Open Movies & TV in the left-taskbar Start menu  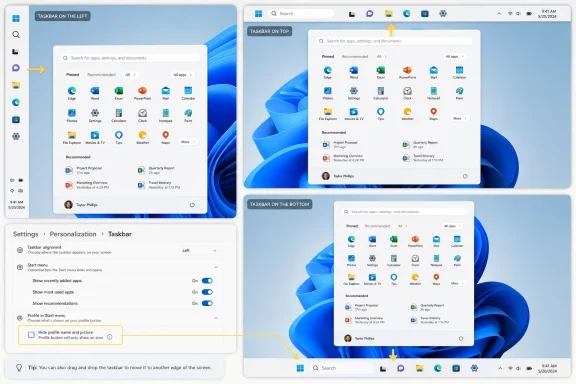pos(95,137)
